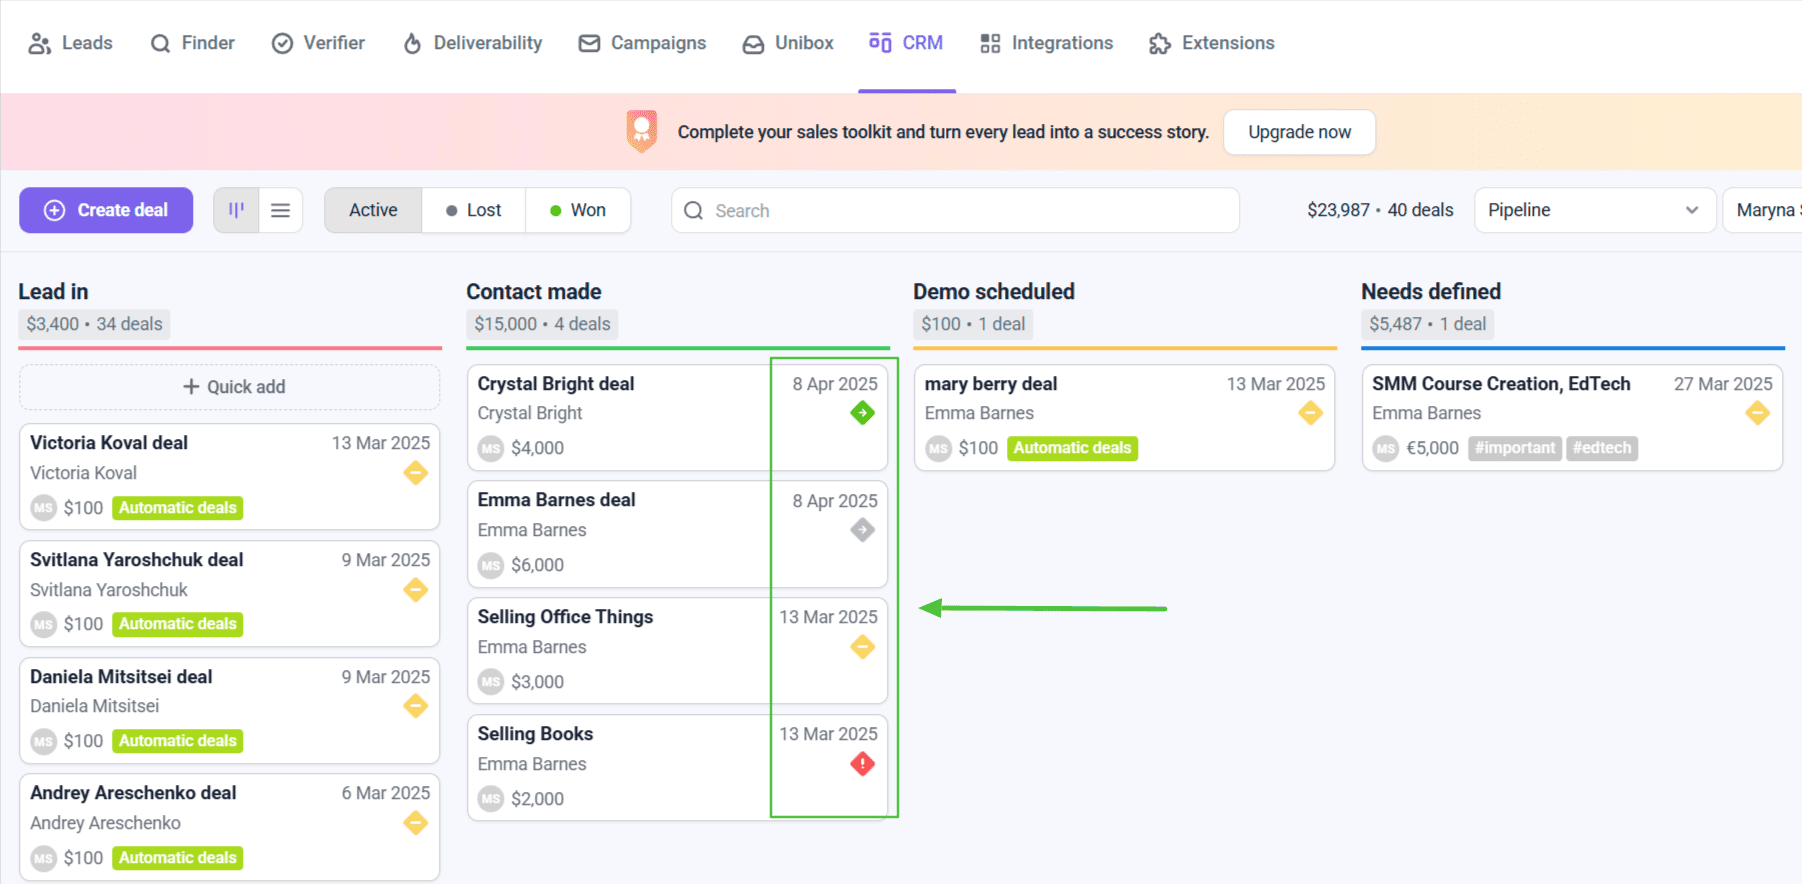
Task: Click yellow status icon on SMM Course Creation deal
Action: click(1757, 413)
